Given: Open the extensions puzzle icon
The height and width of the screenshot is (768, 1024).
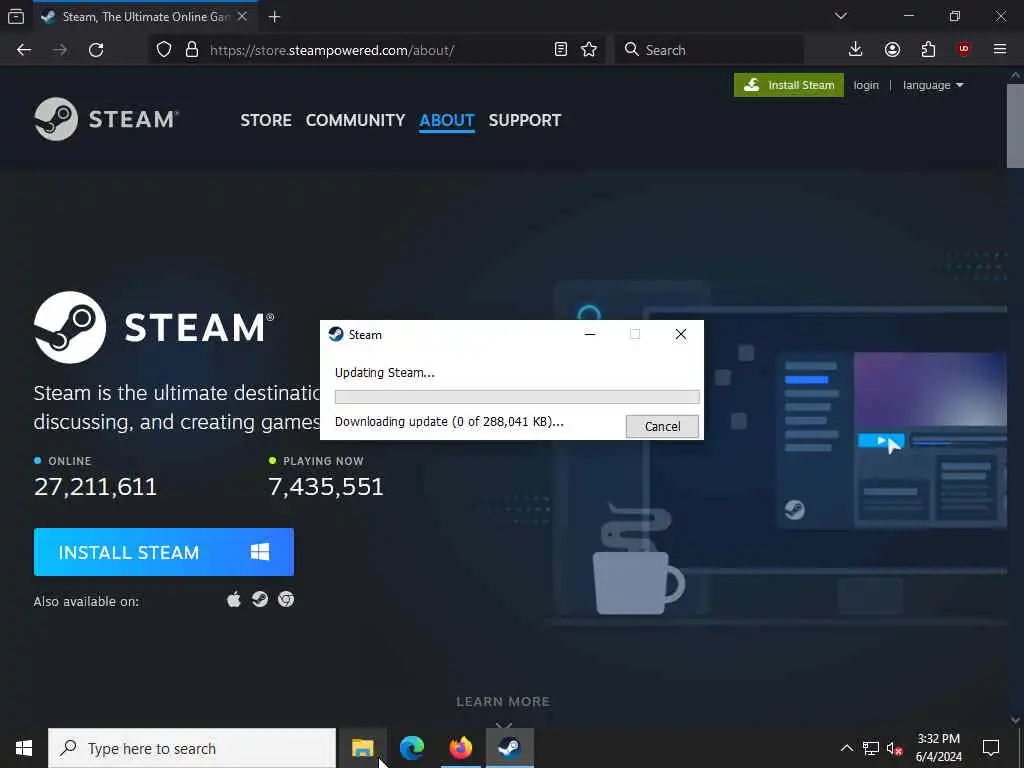Looking at the screenshot, I should [x=928, y=50].
